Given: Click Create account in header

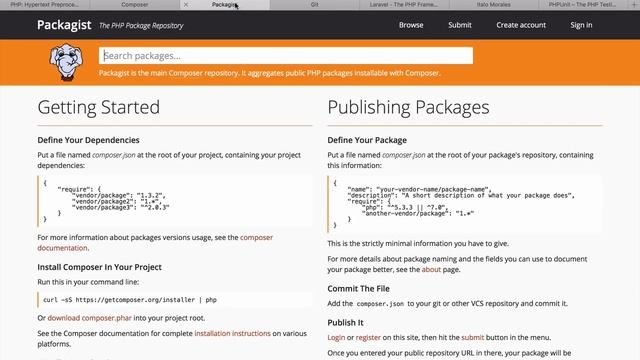Looking at the screenshot, I should tap(521, 25).
